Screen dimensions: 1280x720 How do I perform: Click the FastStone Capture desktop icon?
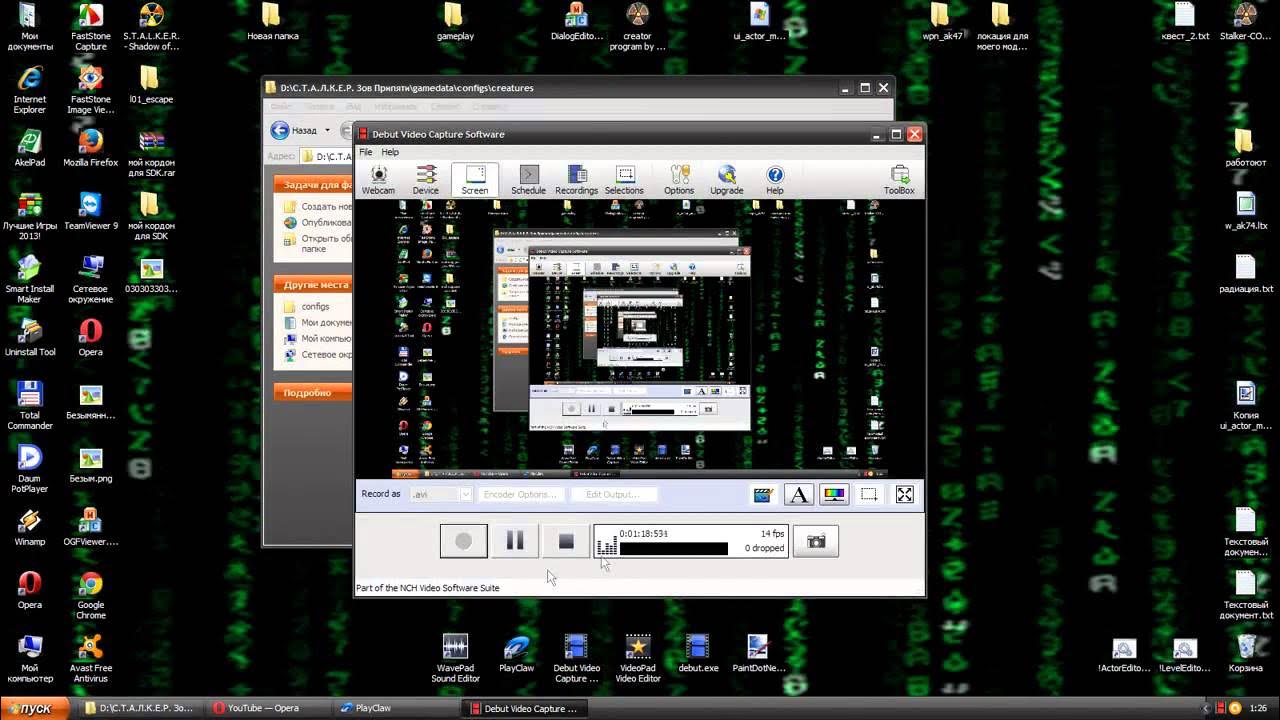[x=91, y=27]
